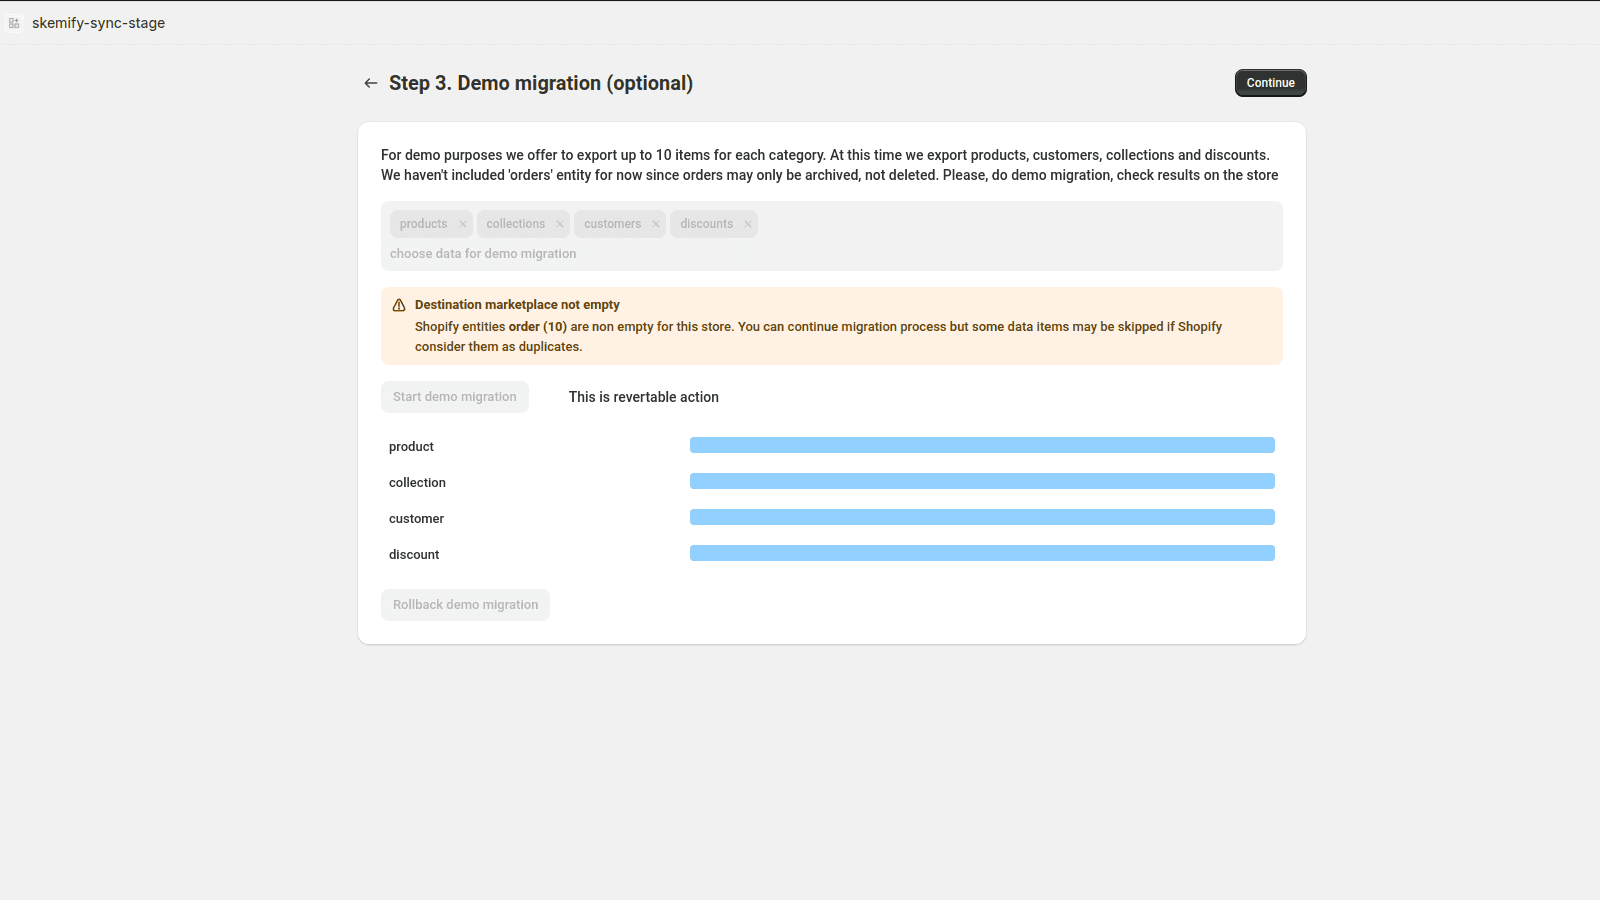The height and width of the screenshot is (900, 1600).
Task: Select the products tag label
Action: click(x=423, y=224)
